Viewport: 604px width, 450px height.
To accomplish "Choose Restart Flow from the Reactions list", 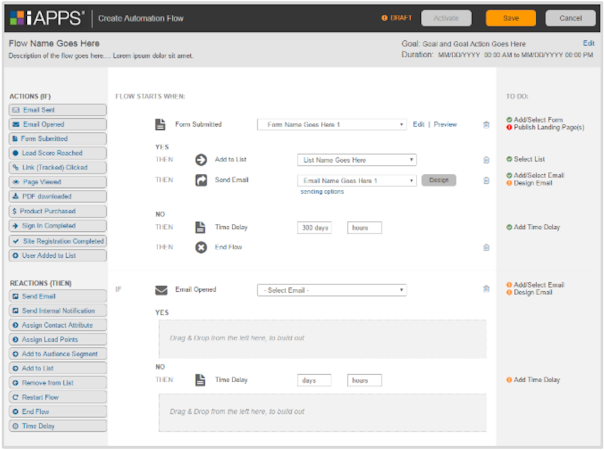I will click(55, 397).
